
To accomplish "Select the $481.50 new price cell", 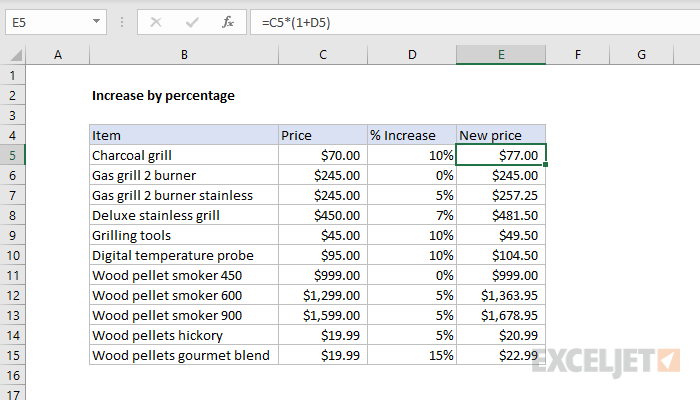I will [x=501, y=216].
